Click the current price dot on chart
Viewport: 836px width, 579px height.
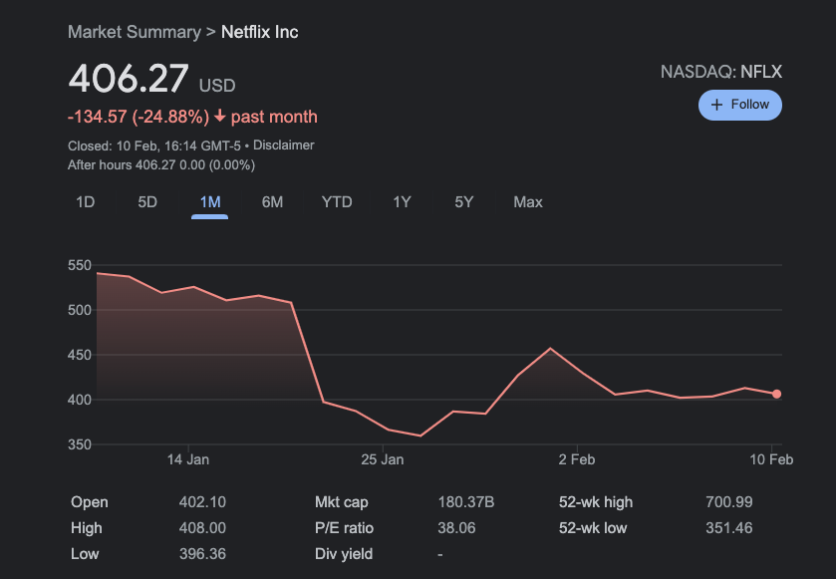[x=776, y=394]
